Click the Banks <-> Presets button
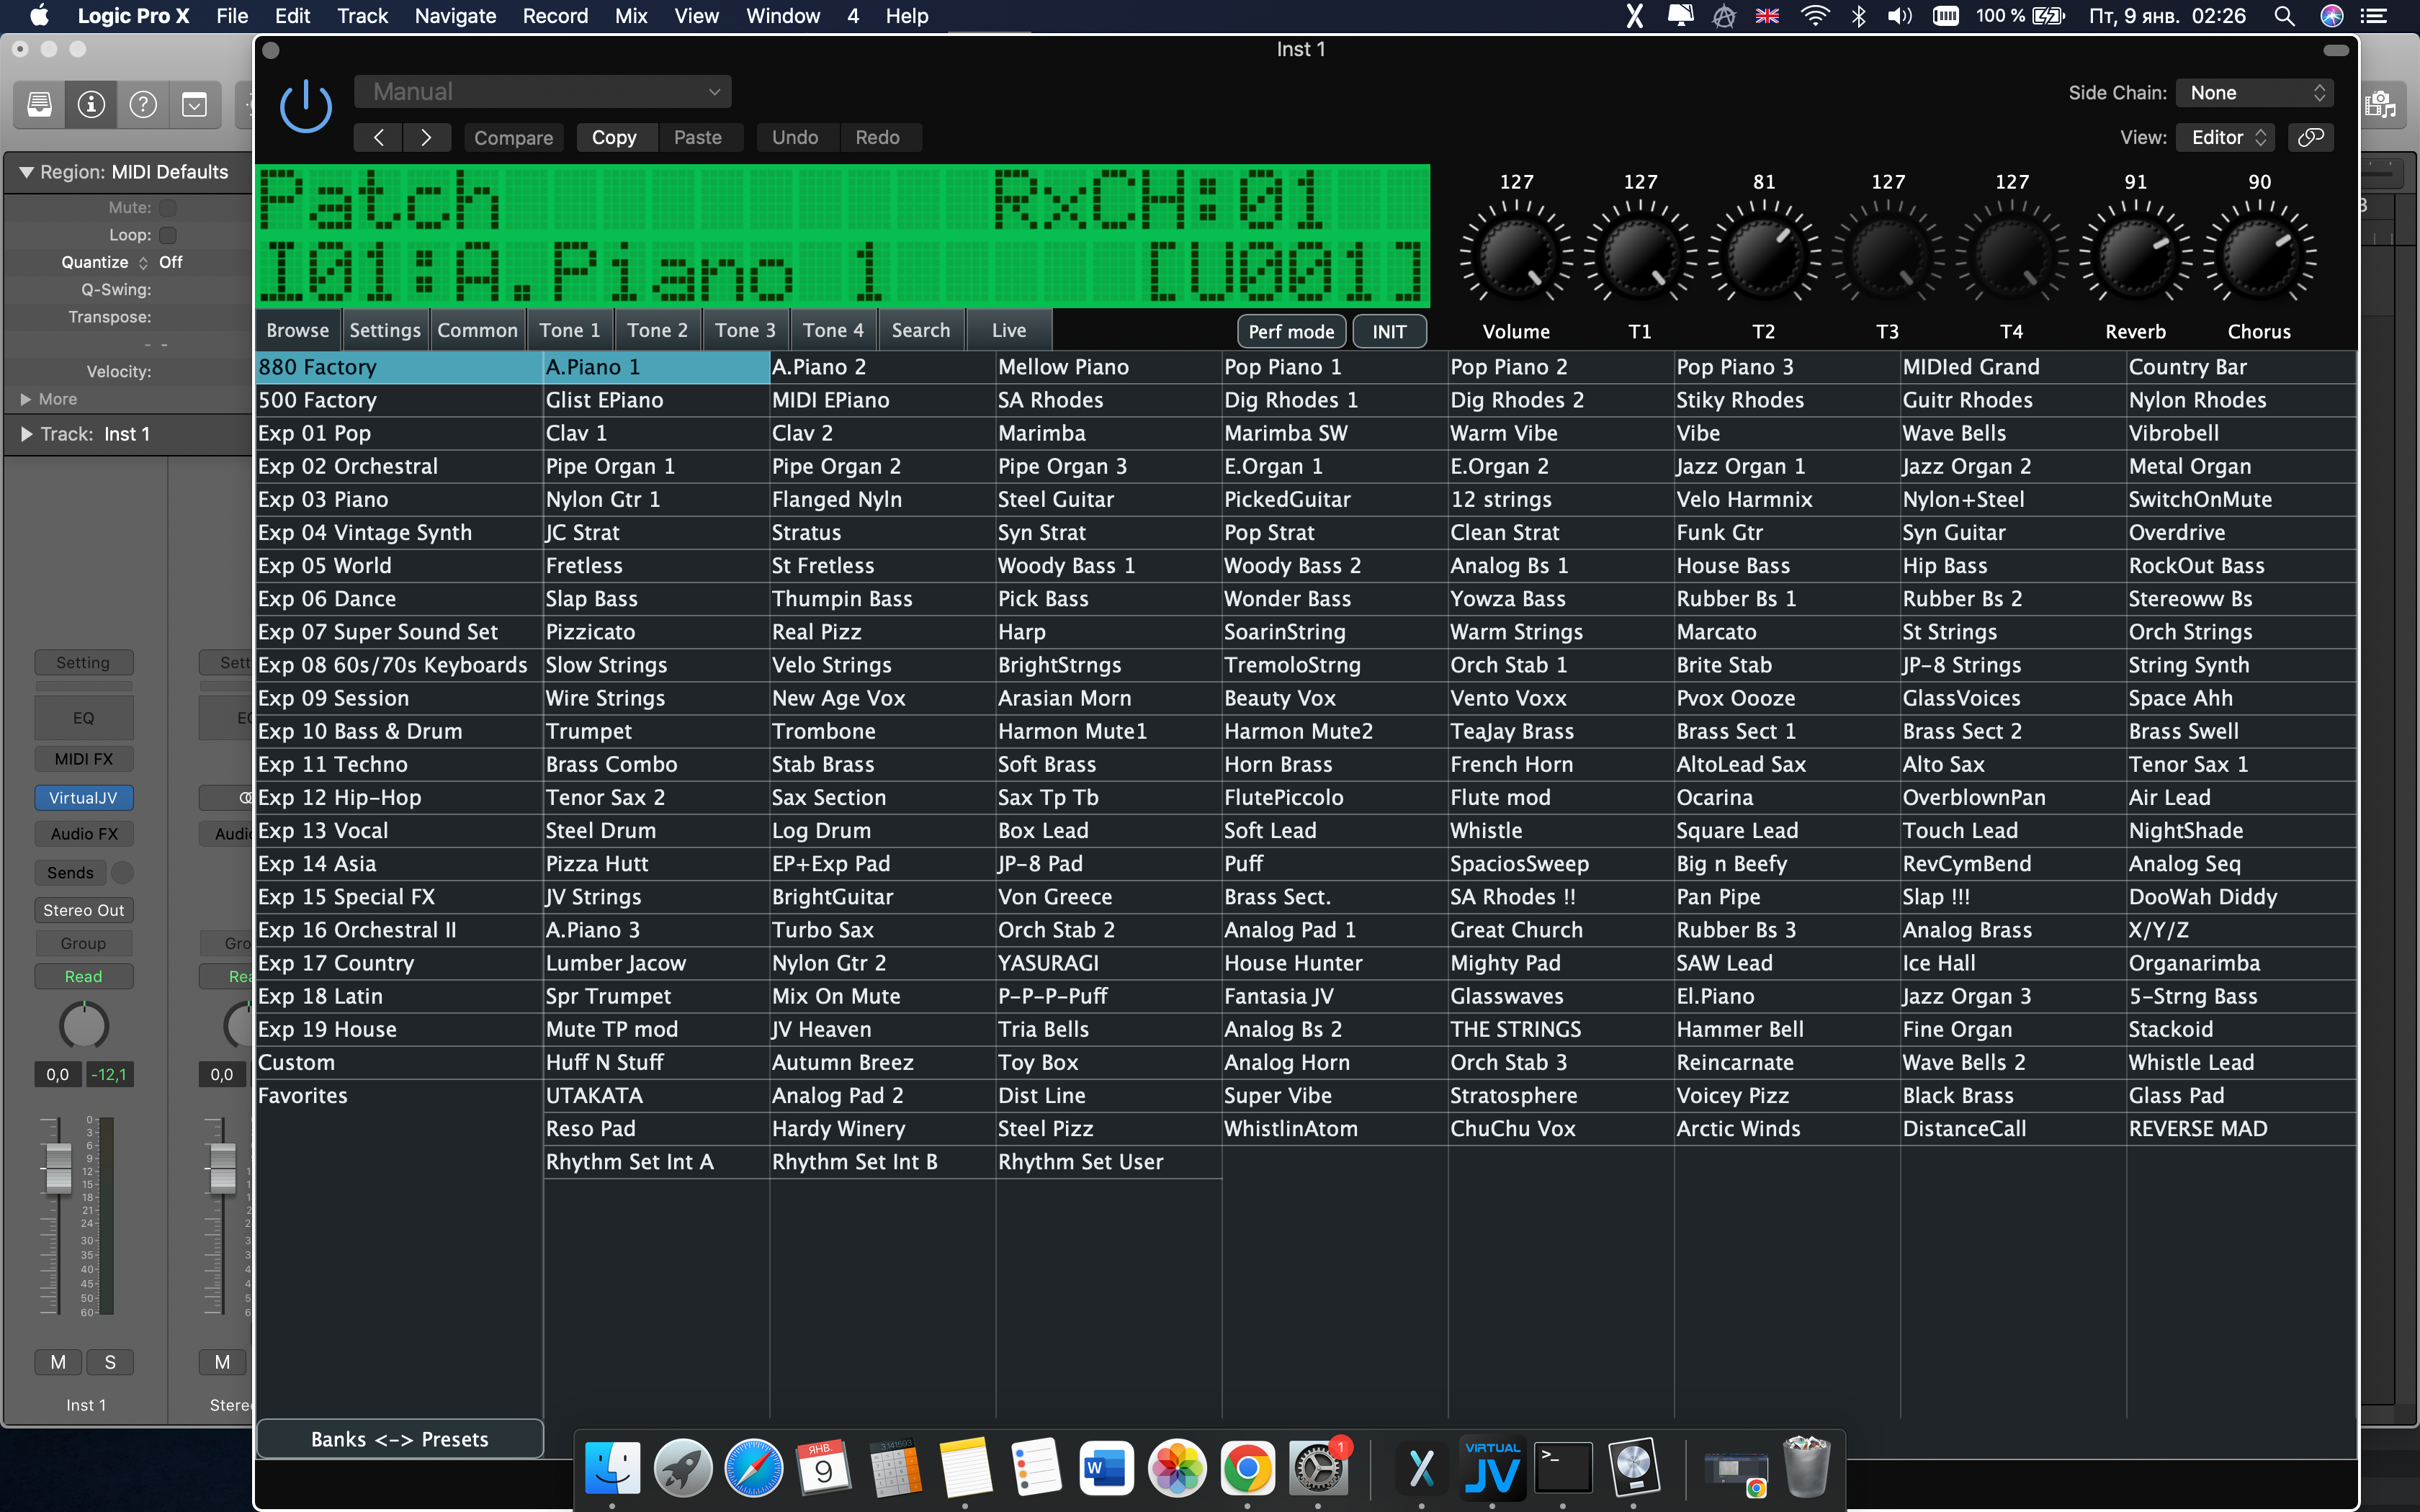This screenshot has width=2420, height=1512. [x=400, y=1439]
